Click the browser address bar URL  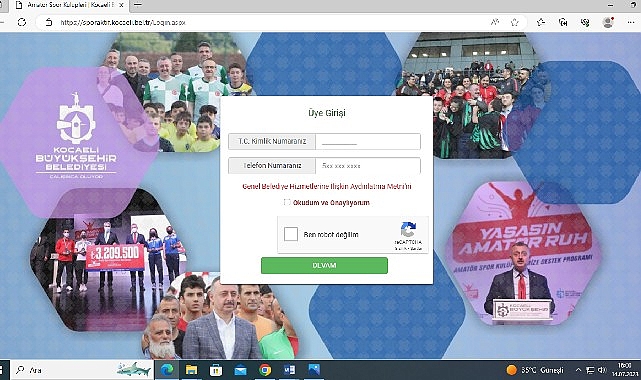[x=123, y=22]
